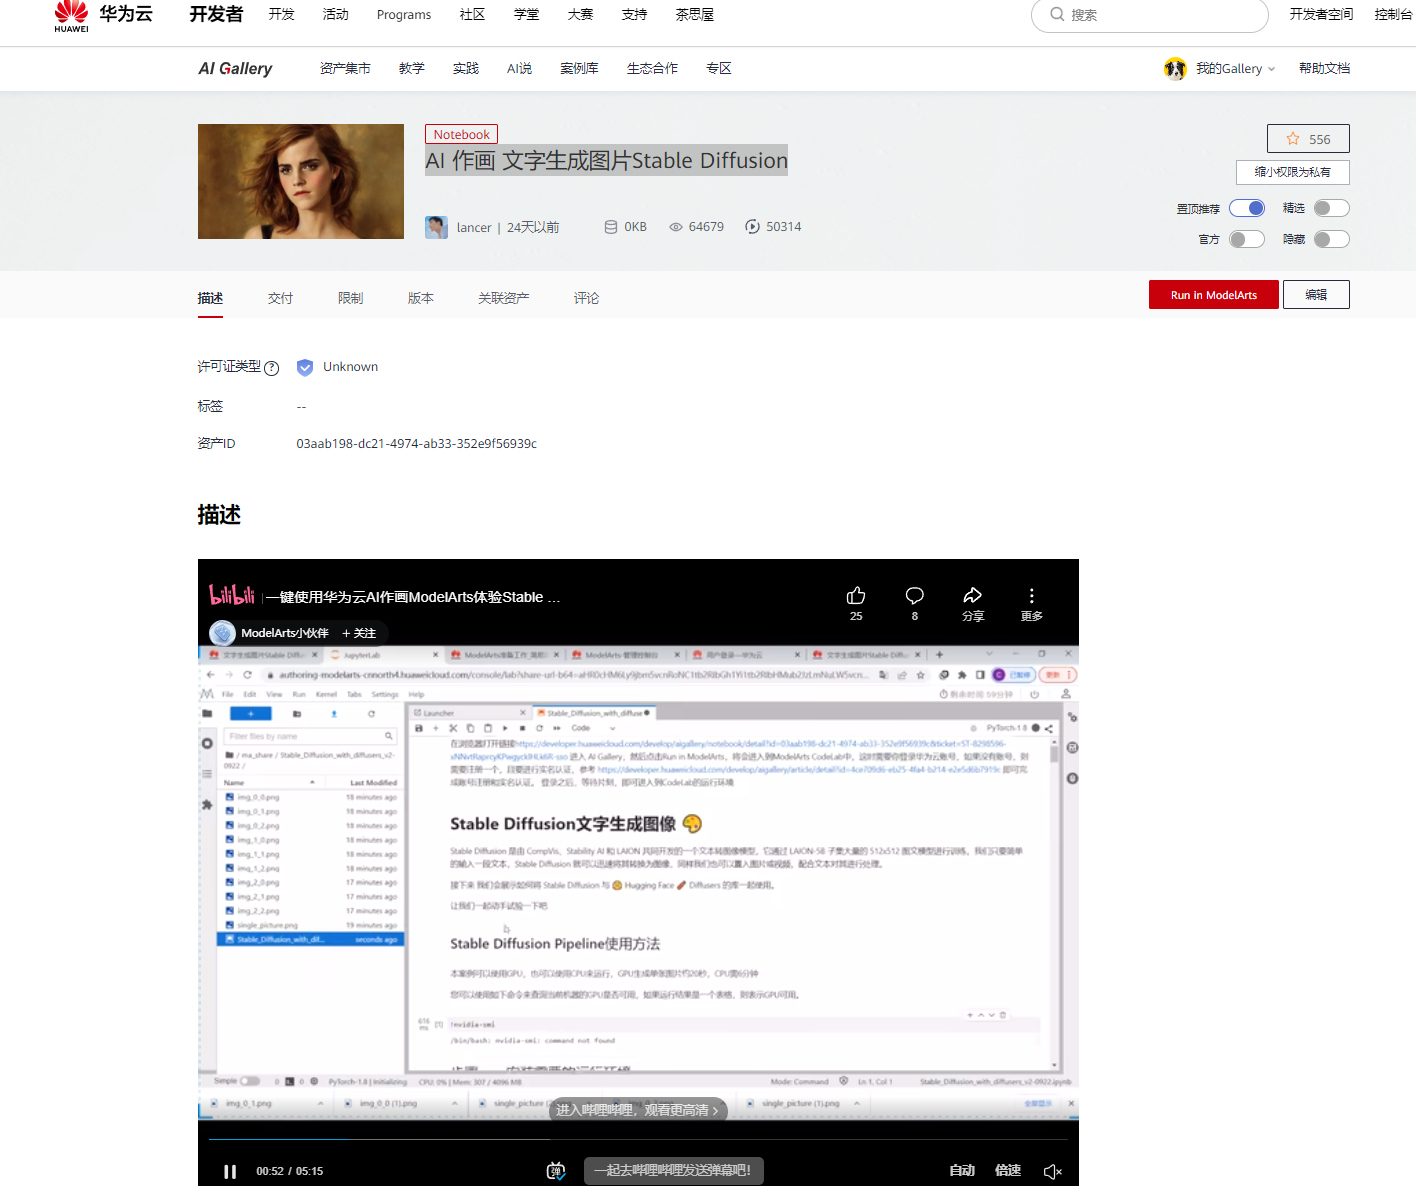
Task: Click the views count eye icon
Action: point(676,227)
